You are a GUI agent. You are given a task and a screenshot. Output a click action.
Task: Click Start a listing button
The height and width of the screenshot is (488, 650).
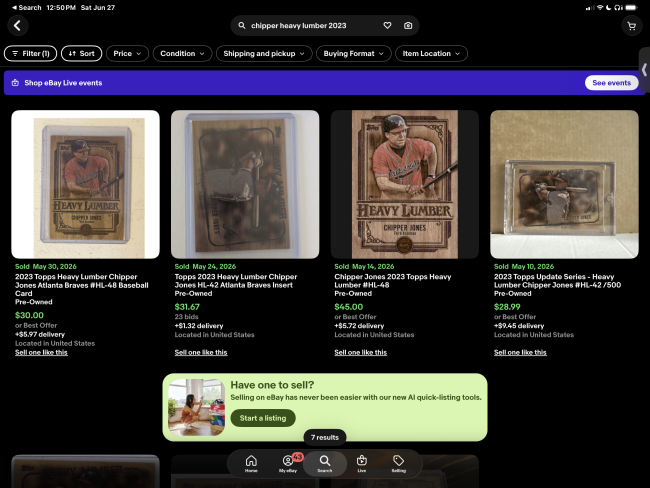pyautogui.click(x=263, y=418)
